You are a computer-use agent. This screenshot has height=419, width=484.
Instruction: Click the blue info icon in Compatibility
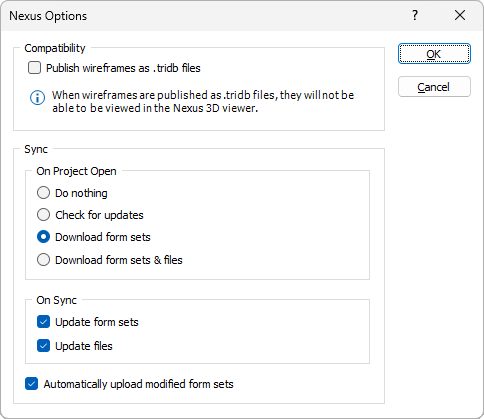[37, 98]
